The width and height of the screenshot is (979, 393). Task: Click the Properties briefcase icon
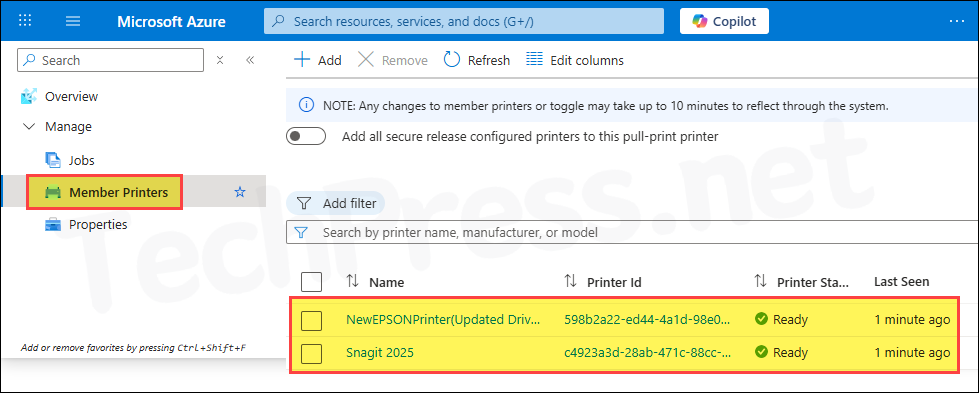tap(53, 224)
